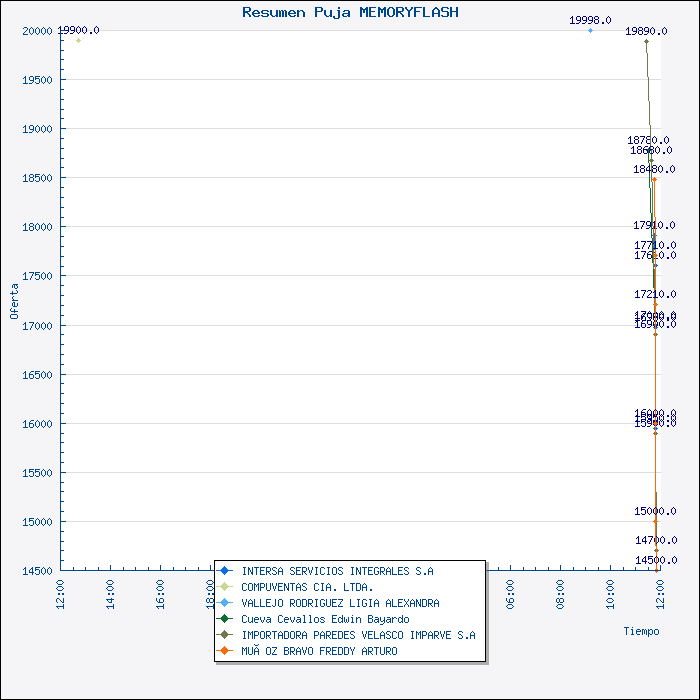Click the IMPORTADORA PAREDES VELASCO legend marker
The height and width of the screenshot is (700, 700).
(225, 635)
